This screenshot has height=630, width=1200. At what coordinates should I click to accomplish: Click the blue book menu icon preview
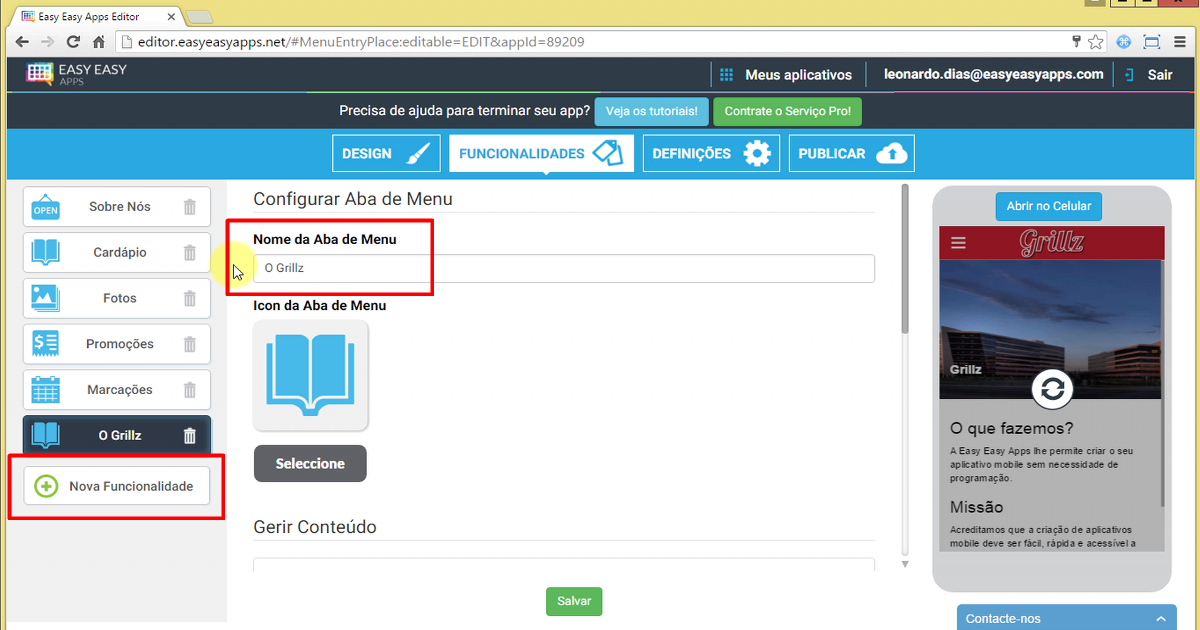[311, 376]
